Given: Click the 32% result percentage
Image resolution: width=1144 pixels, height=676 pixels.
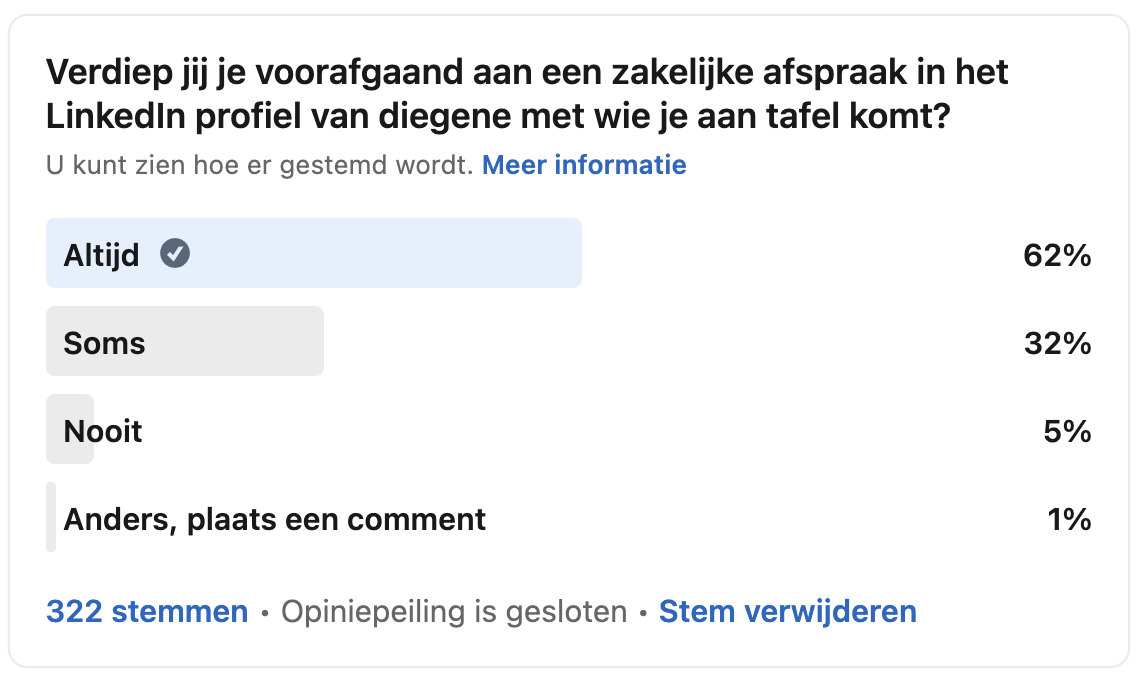Looking at the screenshot, I should (x=1057, y=343).
